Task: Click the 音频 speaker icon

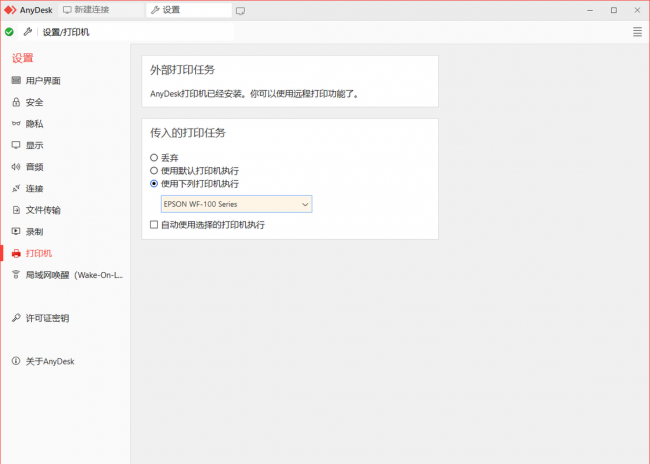Action: pos(16,167)
